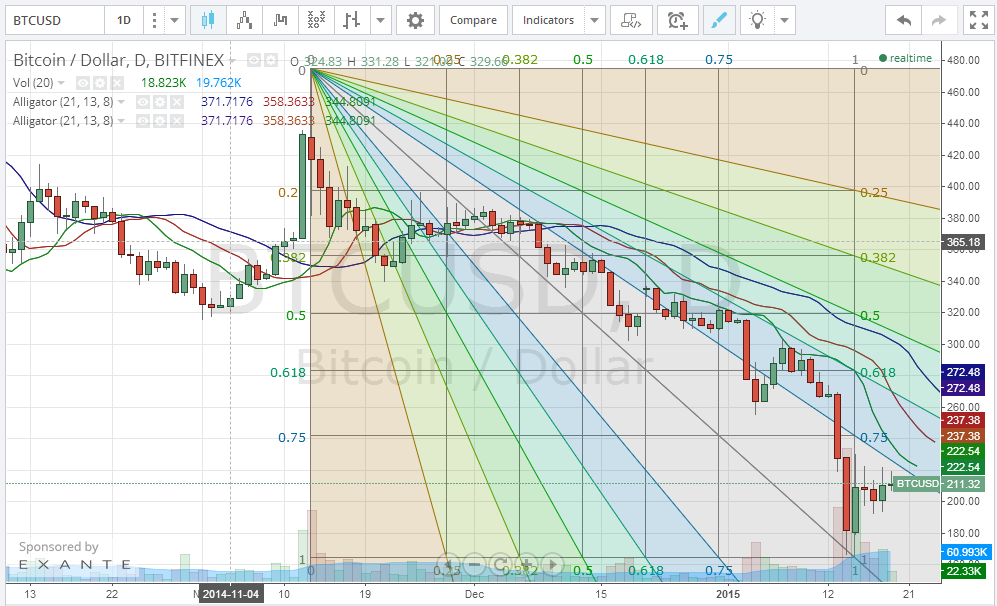Open first Alligator indicator settings gear
Screen dimensions: 997x606
[160, 102]
